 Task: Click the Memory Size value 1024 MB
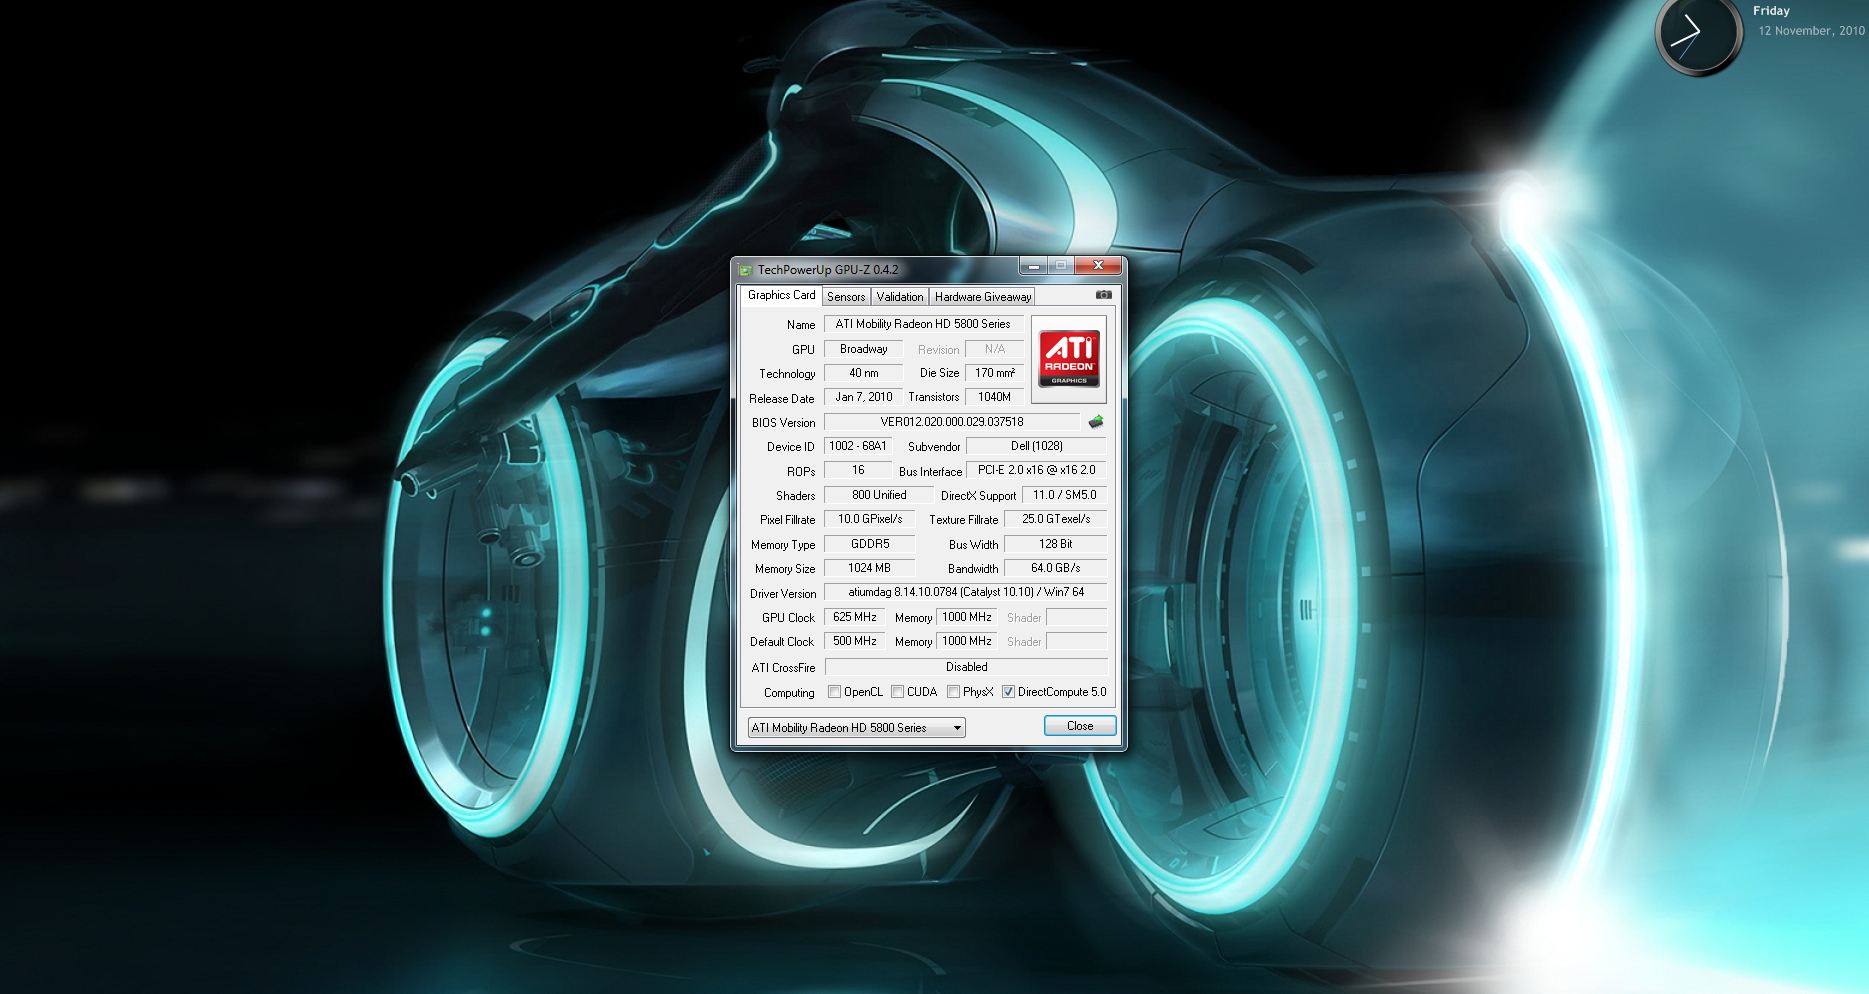click(869, 568)
